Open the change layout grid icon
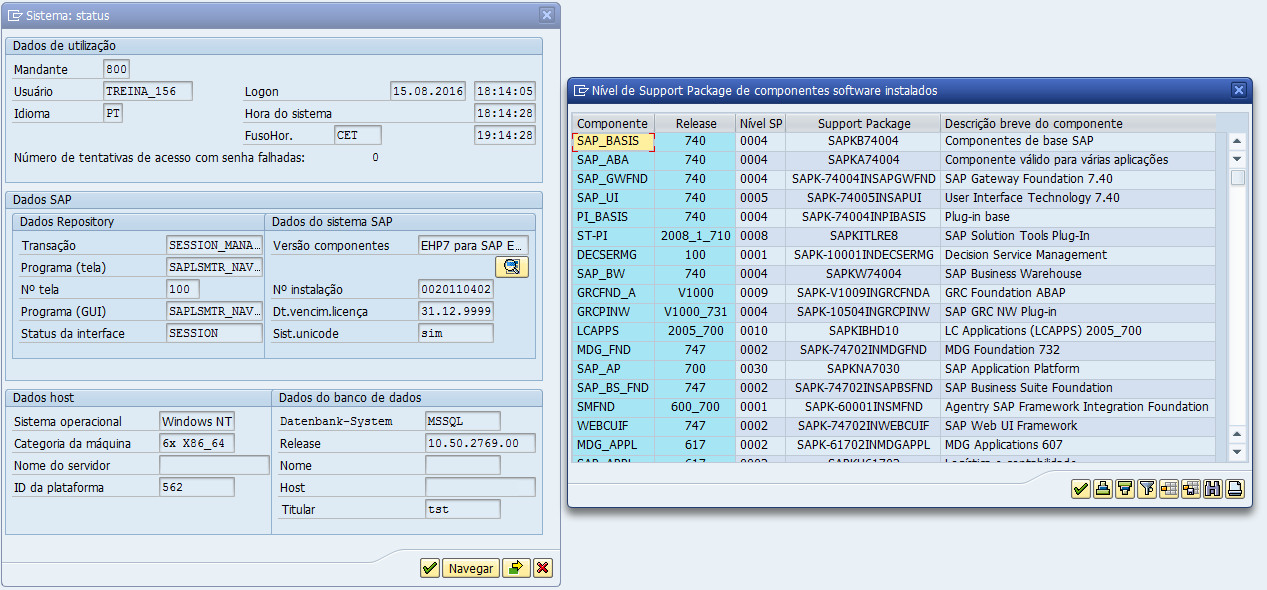The width and height of the screenshot is (1267, 590). point(1169,489)
